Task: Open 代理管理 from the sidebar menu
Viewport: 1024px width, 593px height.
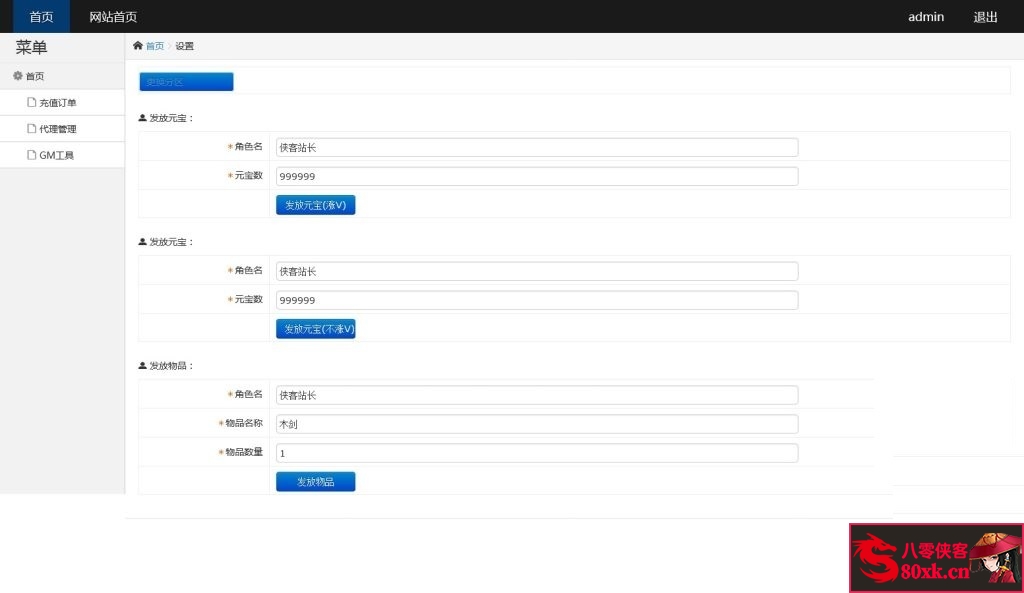Action: click(58, 129)
